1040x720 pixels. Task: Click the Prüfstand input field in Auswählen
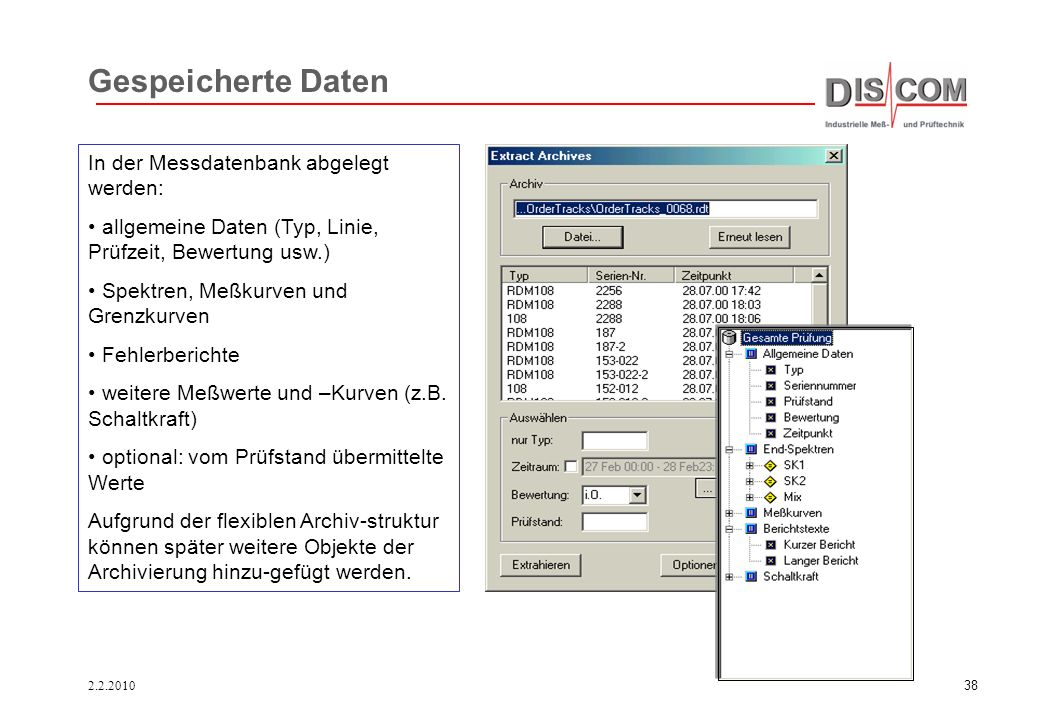614,522
